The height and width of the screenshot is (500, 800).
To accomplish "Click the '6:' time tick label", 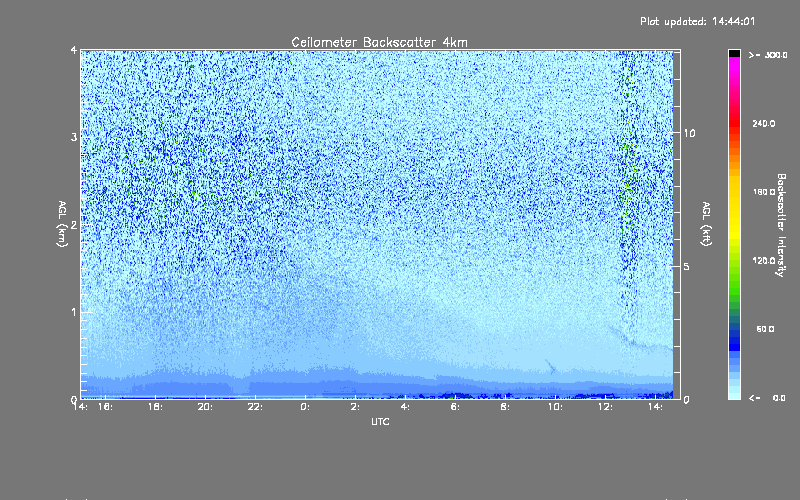I will [455, 407].
